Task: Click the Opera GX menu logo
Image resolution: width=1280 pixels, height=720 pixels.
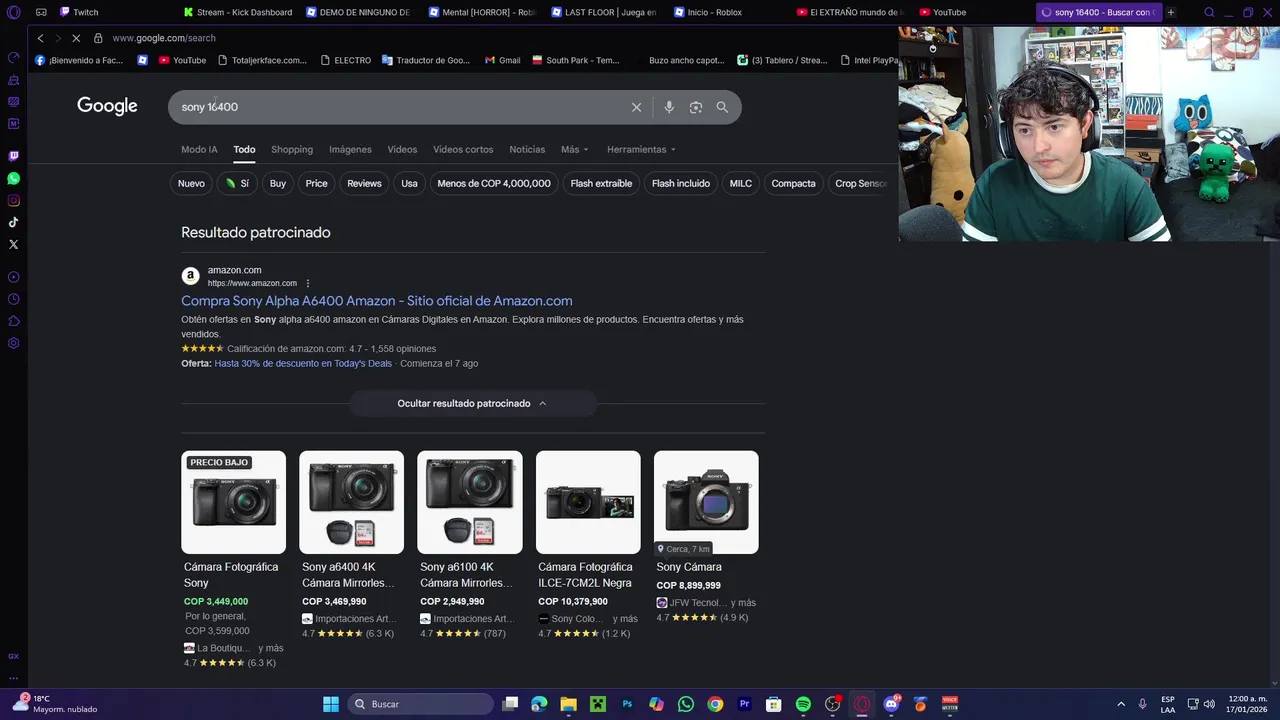Action: coord(13,13)
